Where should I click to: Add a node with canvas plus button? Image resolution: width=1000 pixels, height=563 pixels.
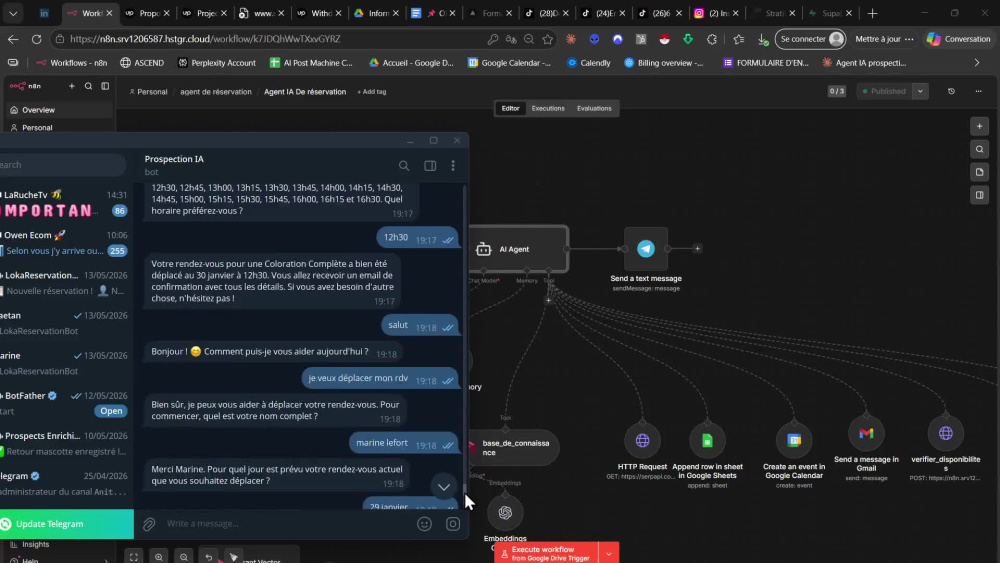[980, 126]
